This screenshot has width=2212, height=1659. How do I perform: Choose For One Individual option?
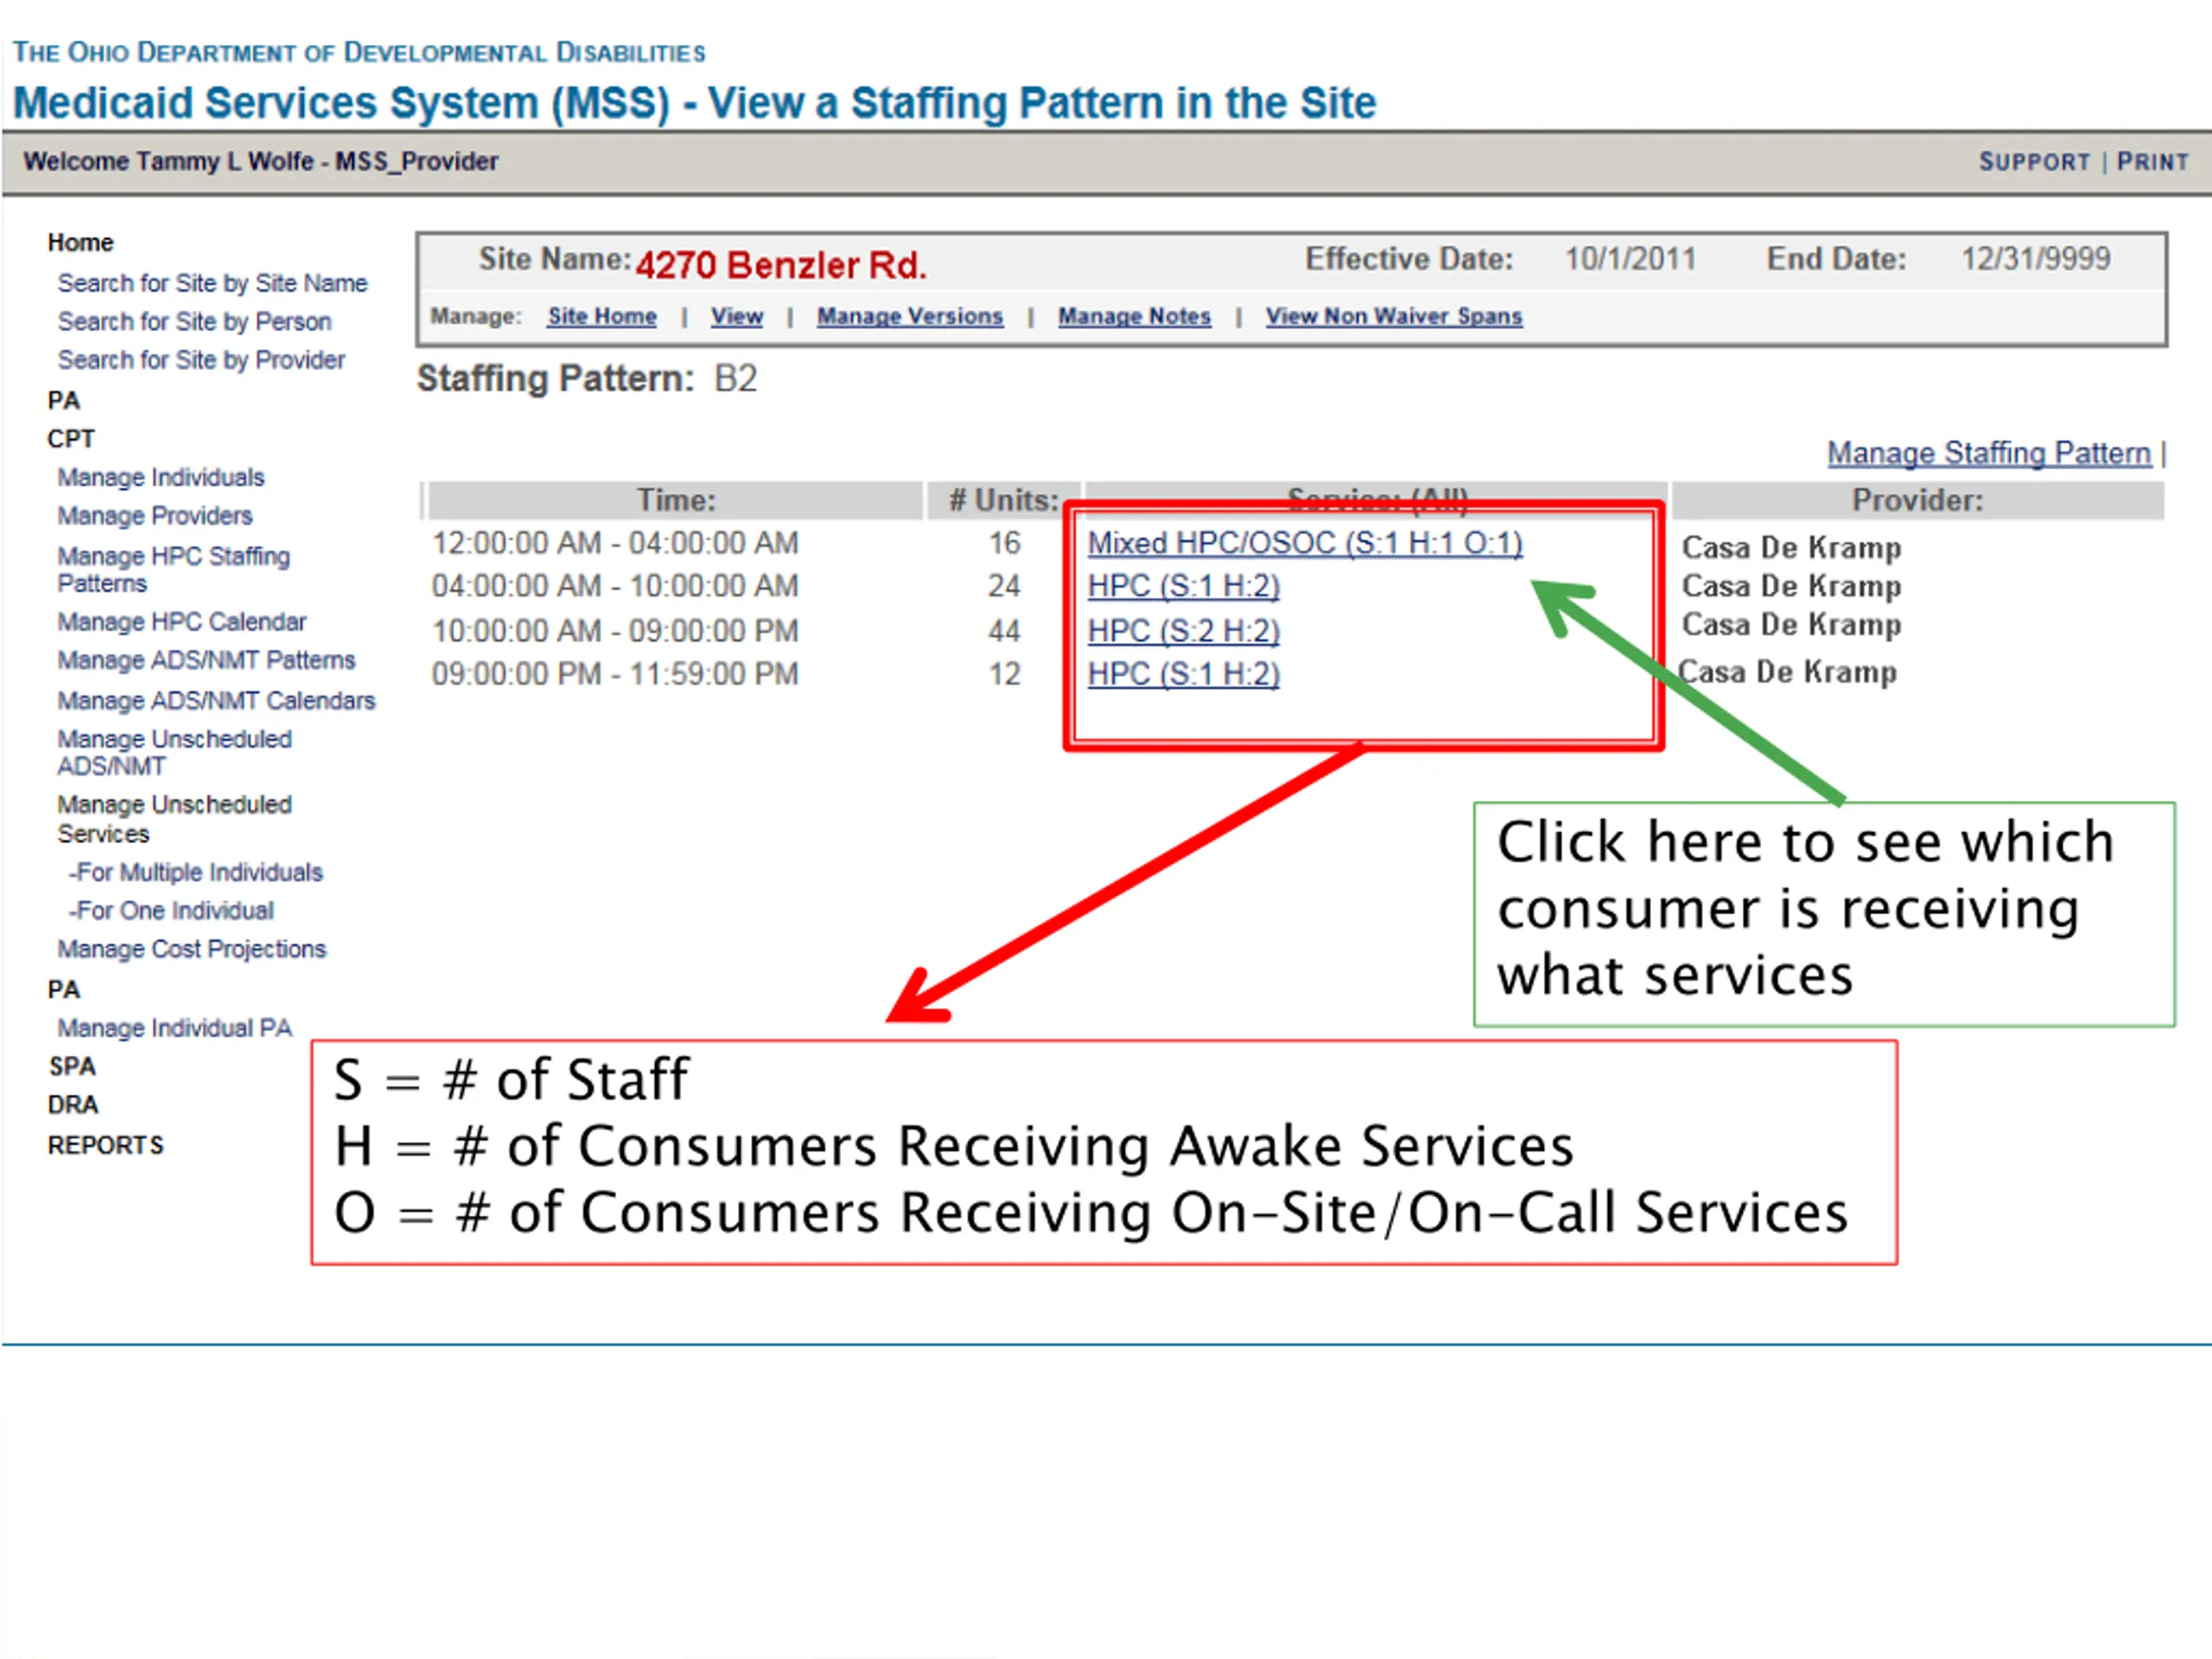[x=171, y=910]
